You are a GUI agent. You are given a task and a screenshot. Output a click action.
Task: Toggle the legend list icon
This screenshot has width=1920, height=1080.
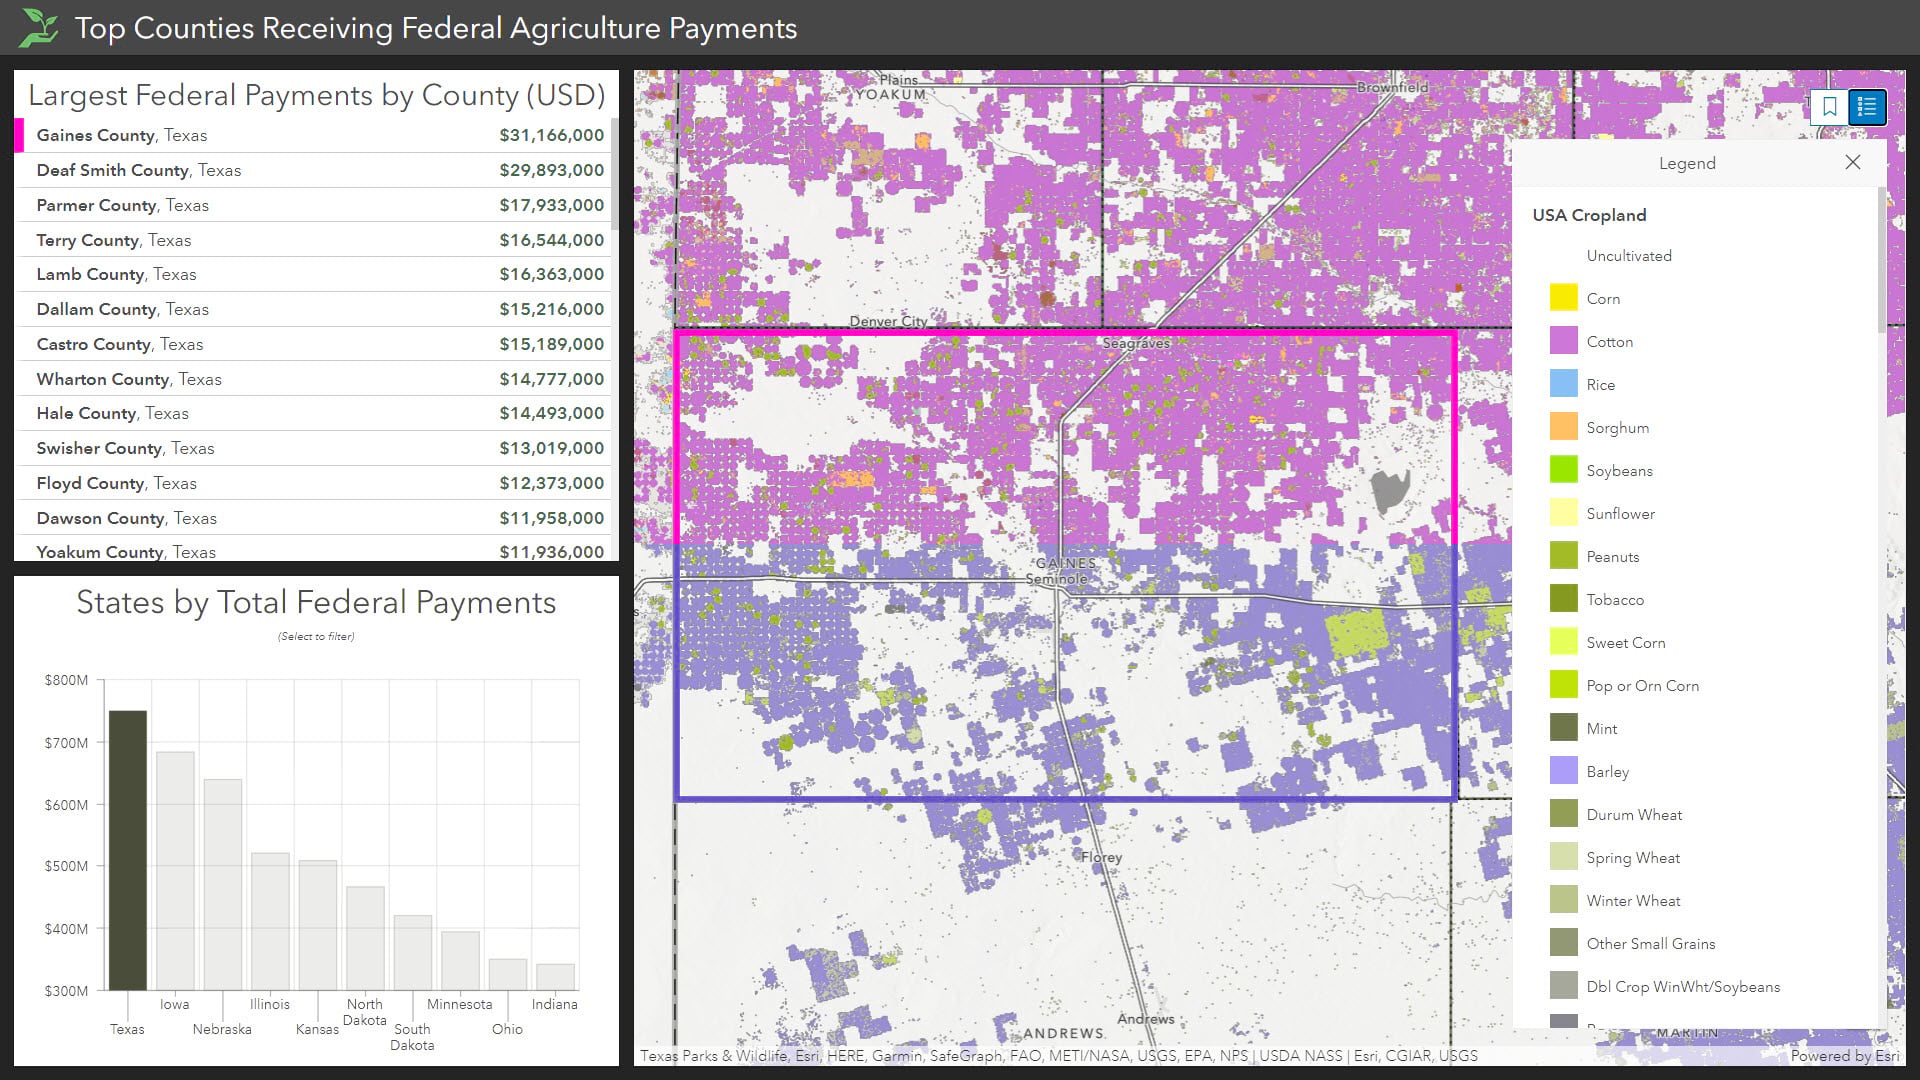pyautogui.click(x=1867, y=107)
